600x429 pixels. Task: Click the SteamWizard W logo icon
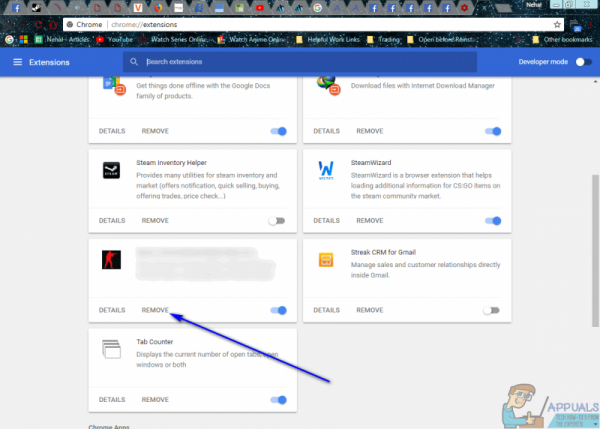326,170
